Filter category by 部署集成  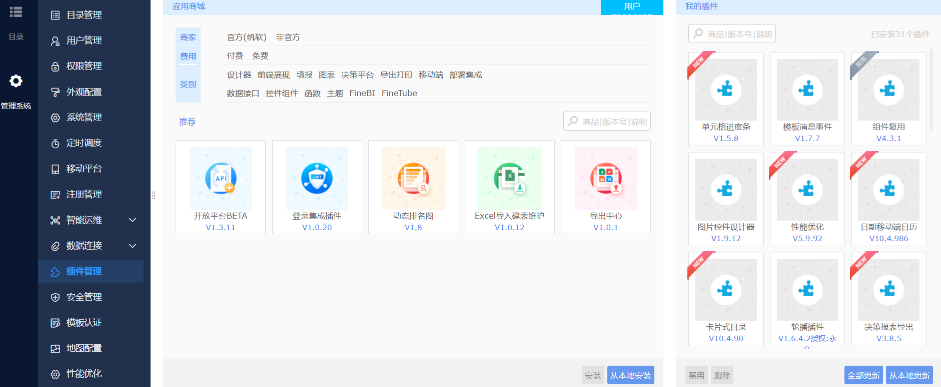[466, 75]
